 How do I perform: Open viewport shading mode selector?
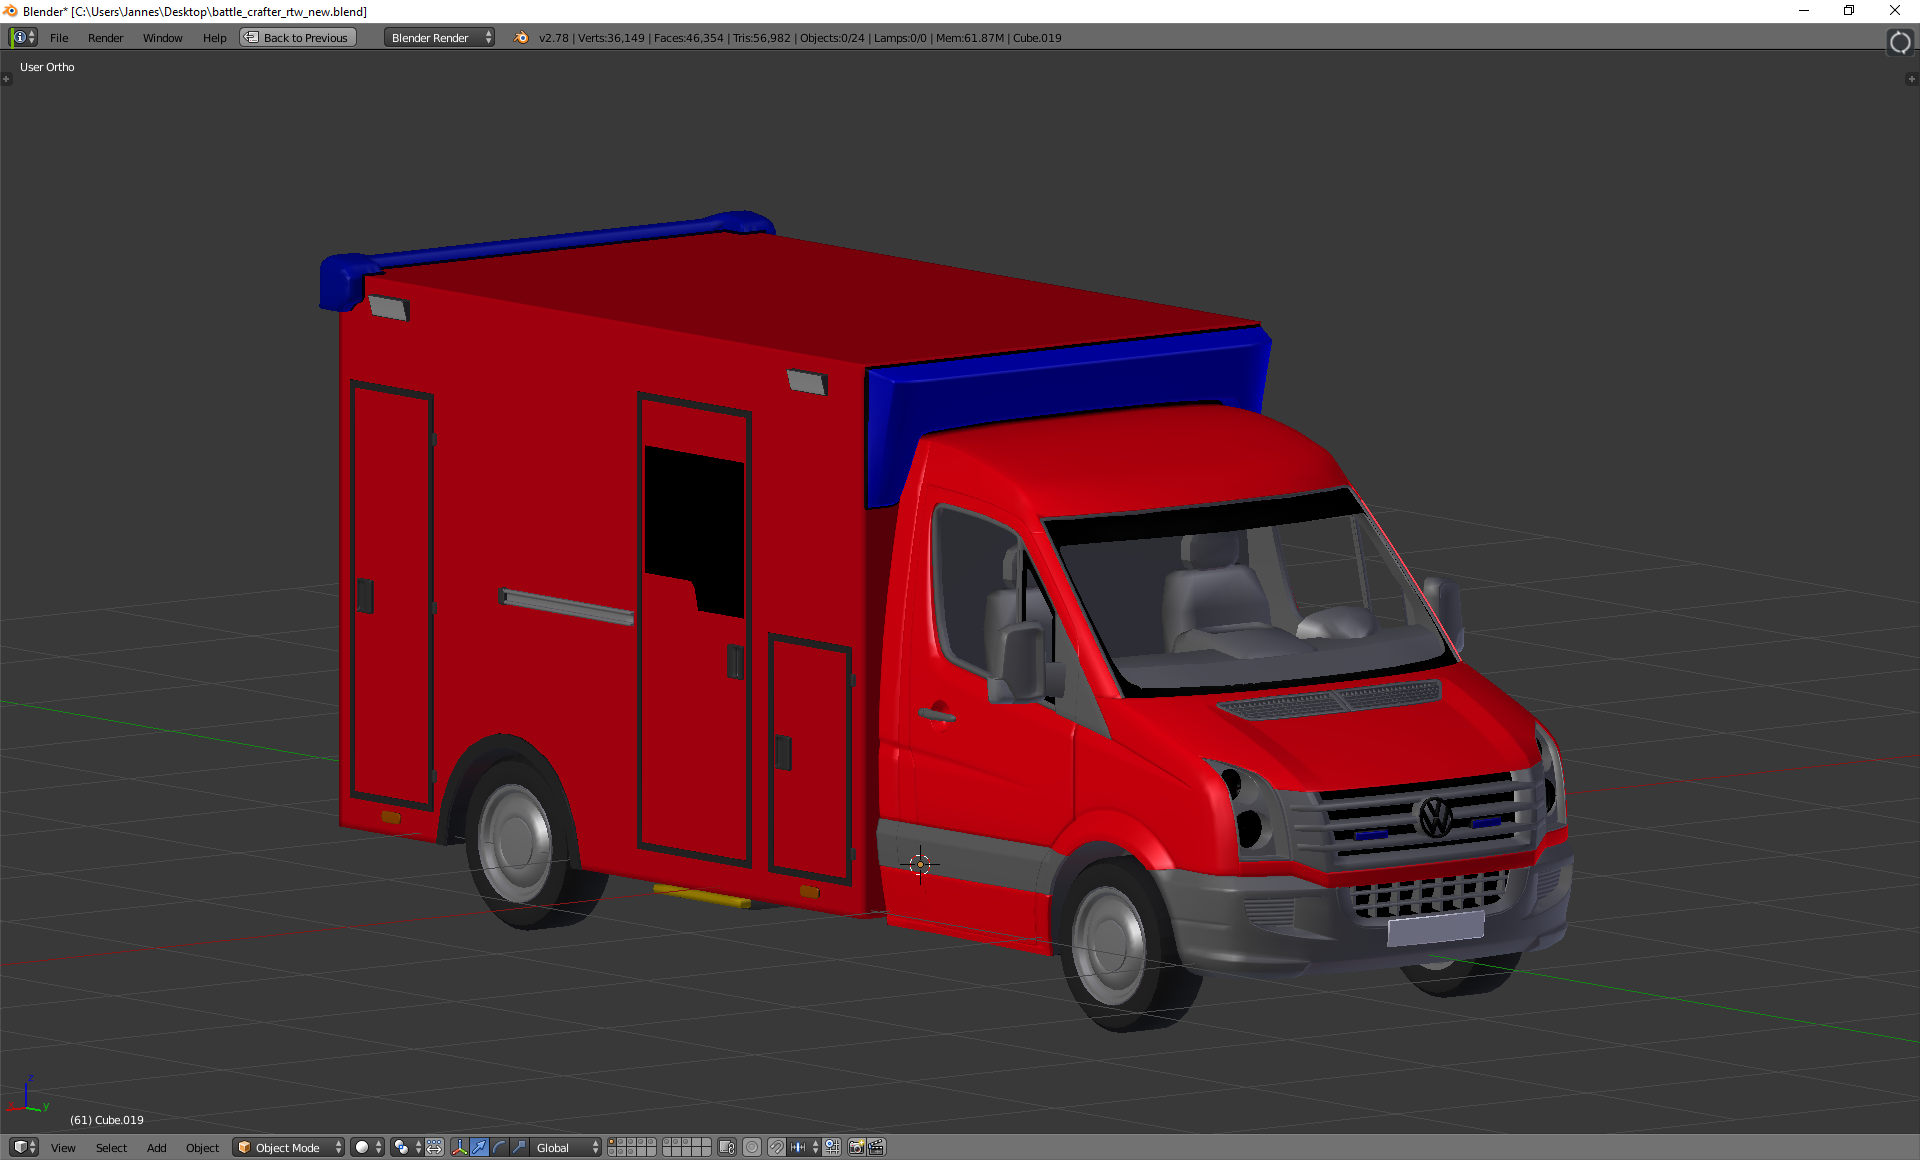point(367,1147)
